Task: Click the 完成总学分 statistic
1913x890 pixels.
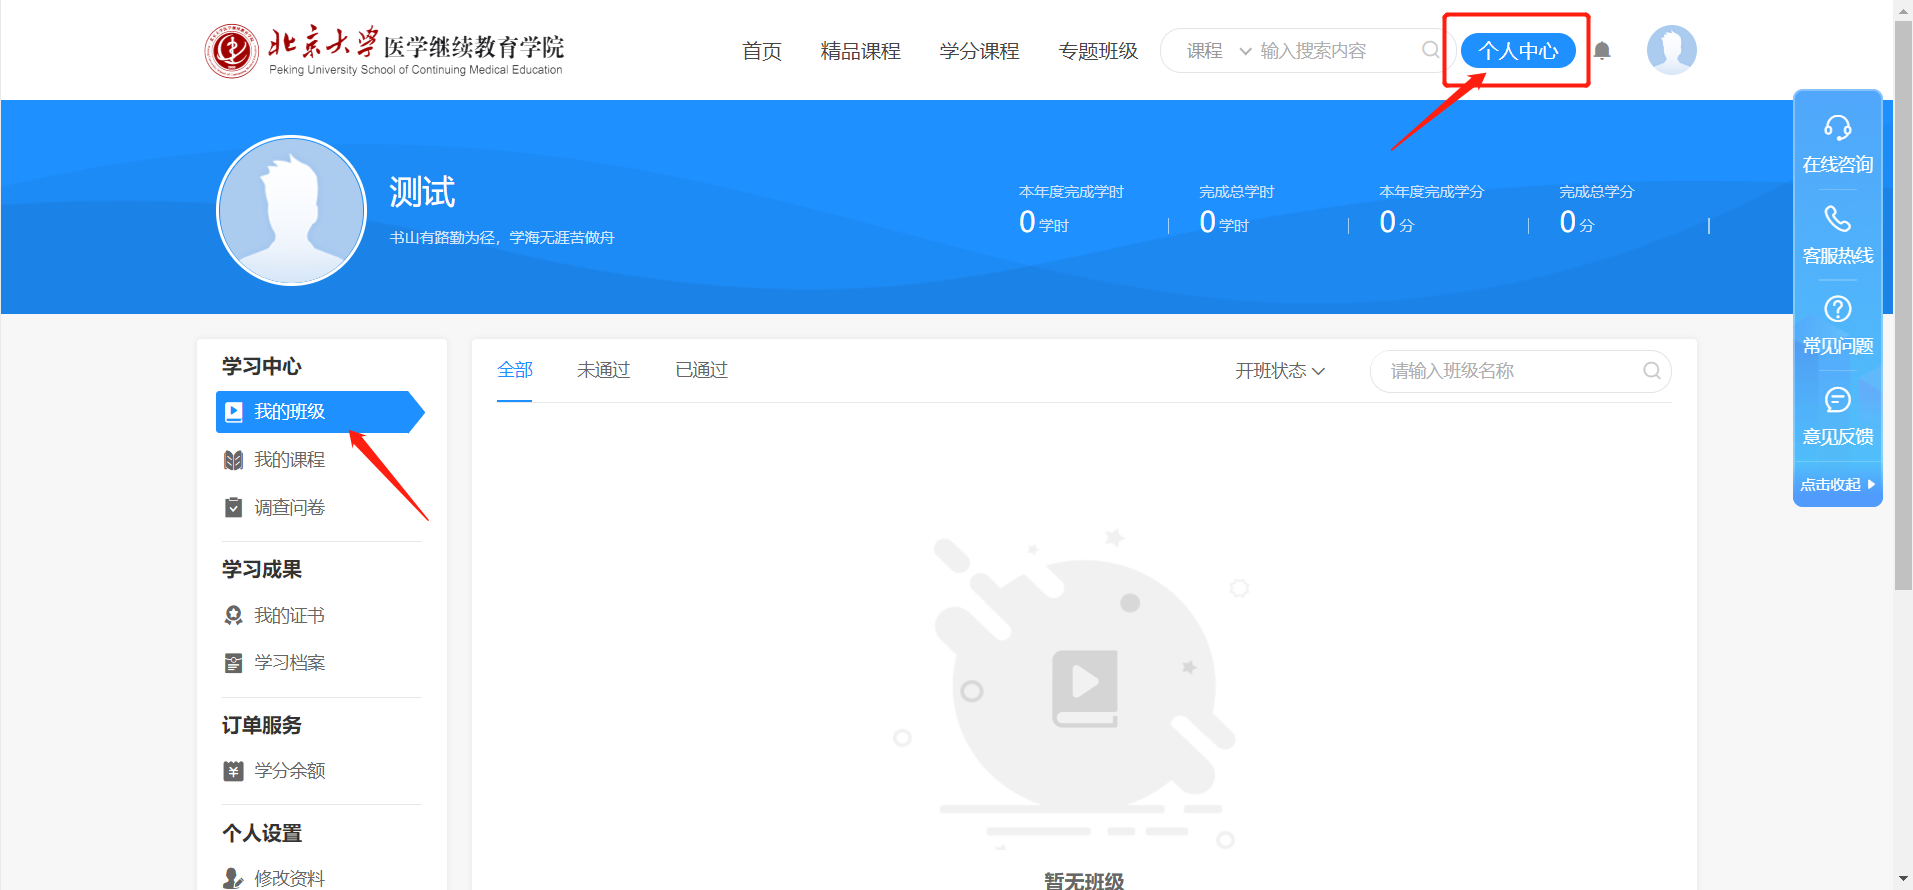Action: (x=1597, y=210)
